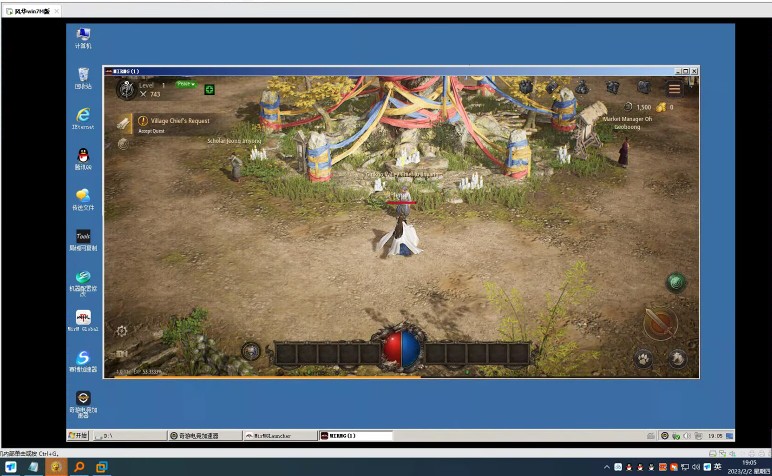
Task: Click the orange magnifier icon on host taskbar
Action: click(79, 467)
